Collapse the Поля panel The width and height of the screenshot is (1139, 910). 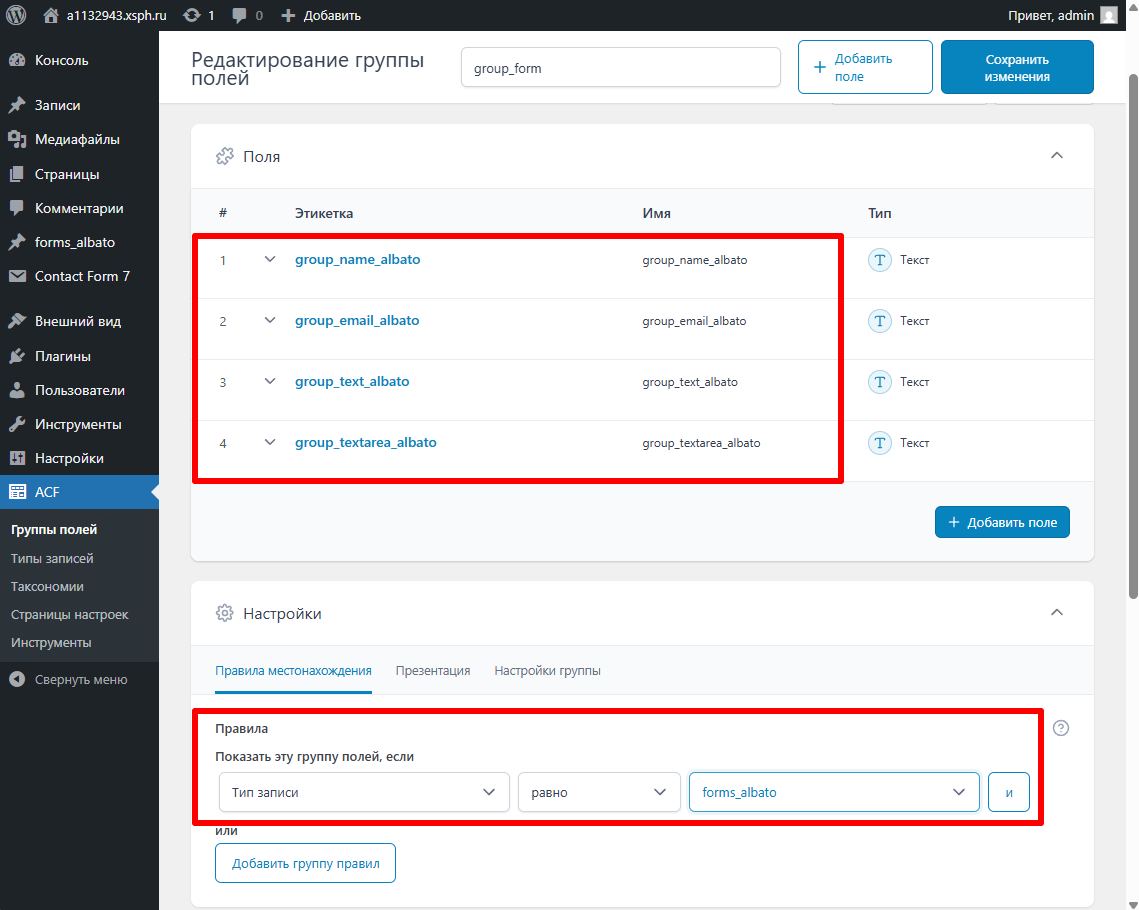(1057, 156)
